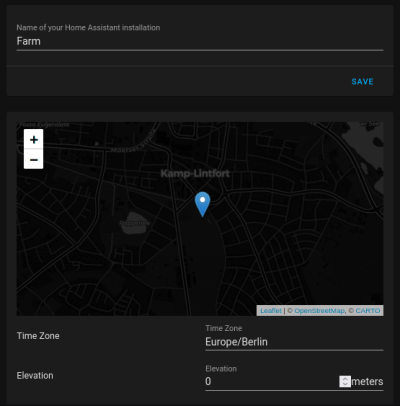Click the installation name caption text
Image resolution: width=400 pixels, height=406 pixels.
(x=88, y=28)
